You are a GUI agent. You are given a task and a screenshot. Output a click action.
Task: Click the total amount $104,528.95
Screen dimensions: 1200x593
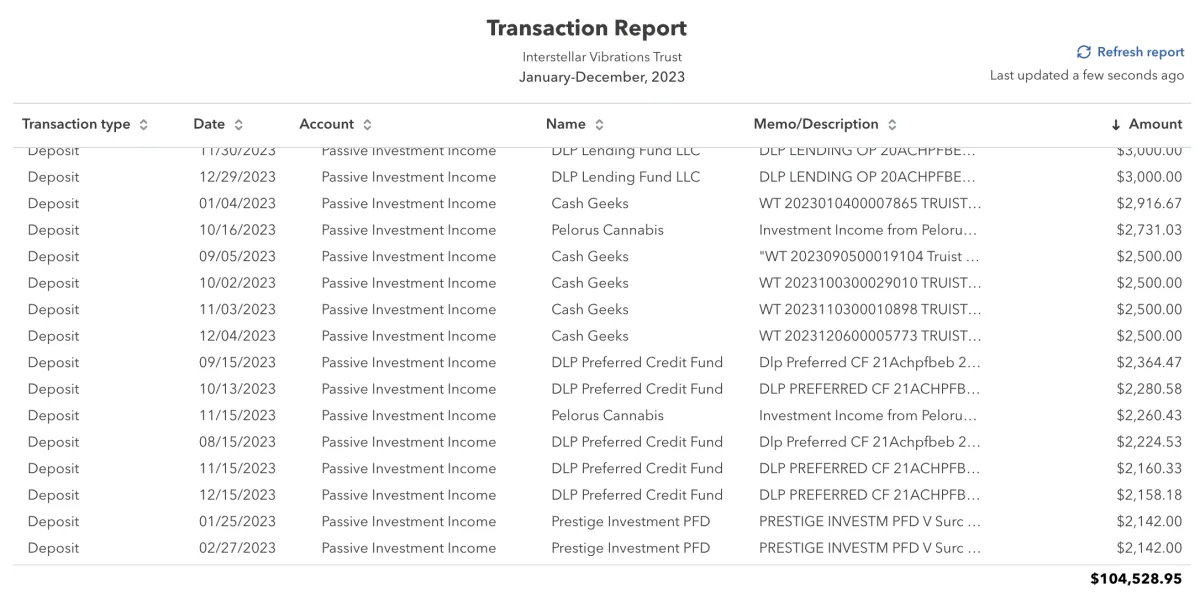tap(1136, 579)
